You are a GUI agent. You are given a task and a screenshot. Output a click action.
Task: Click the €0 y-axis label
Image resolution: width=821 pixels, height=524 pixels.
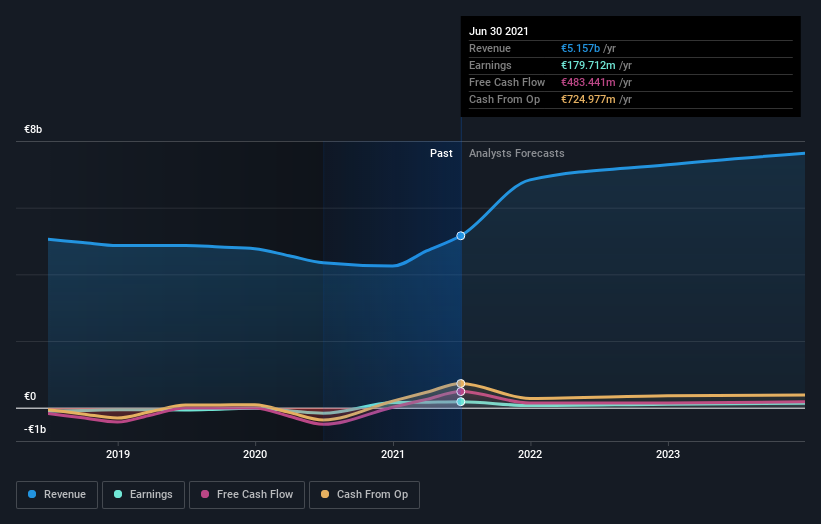[30, 396]
